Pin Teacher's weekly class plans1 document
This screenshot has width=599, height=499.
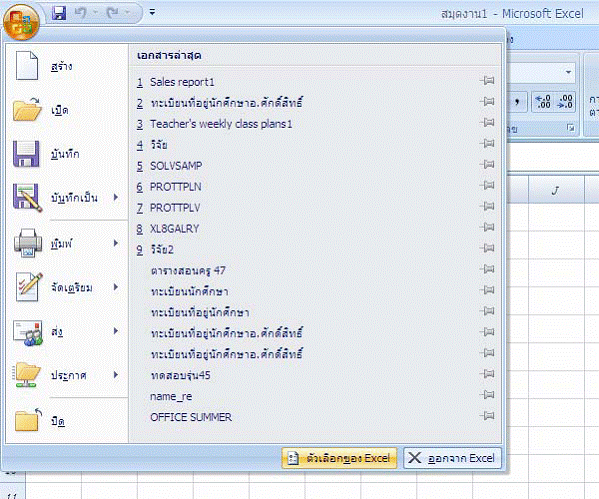point(487,123)
